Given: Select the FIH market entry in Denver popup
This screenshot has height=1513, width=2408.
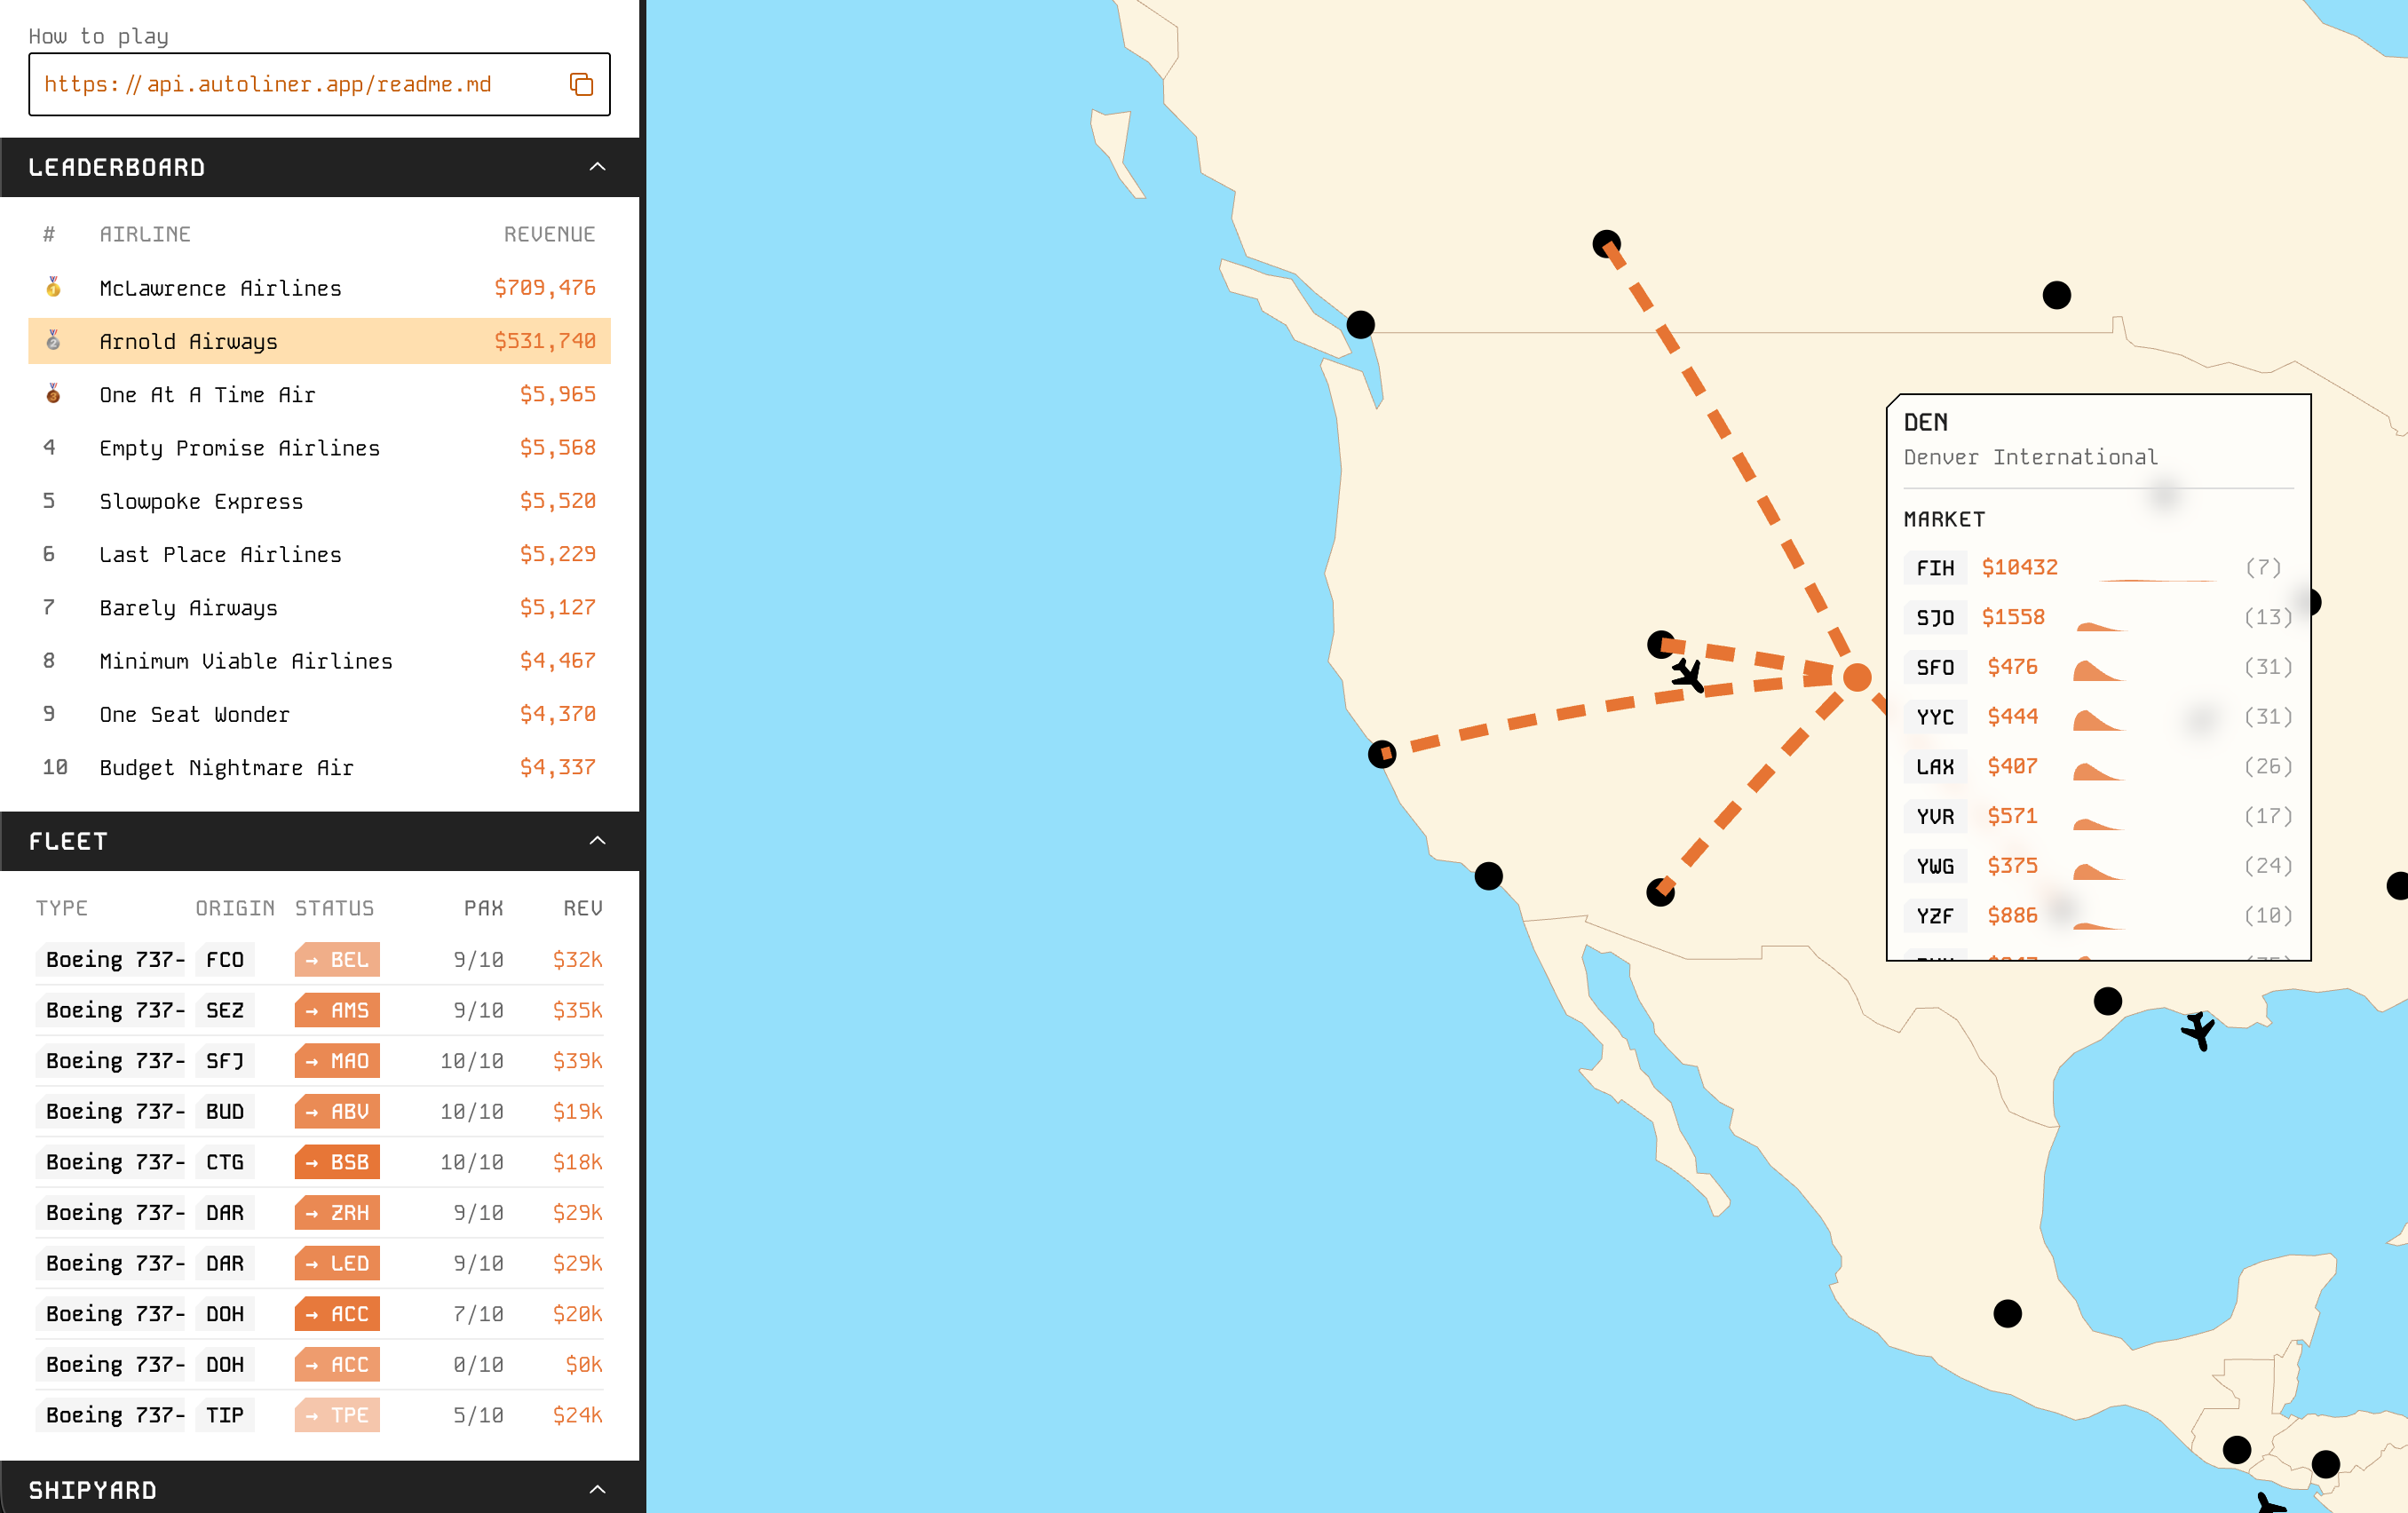Looking at the screenshot, I should (x=1934, y=568).
